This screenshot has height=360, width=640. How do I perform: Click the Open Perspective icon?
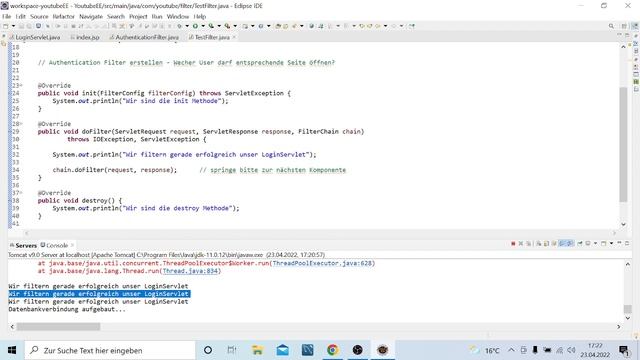pyautogui.click(x=624, y=26)
